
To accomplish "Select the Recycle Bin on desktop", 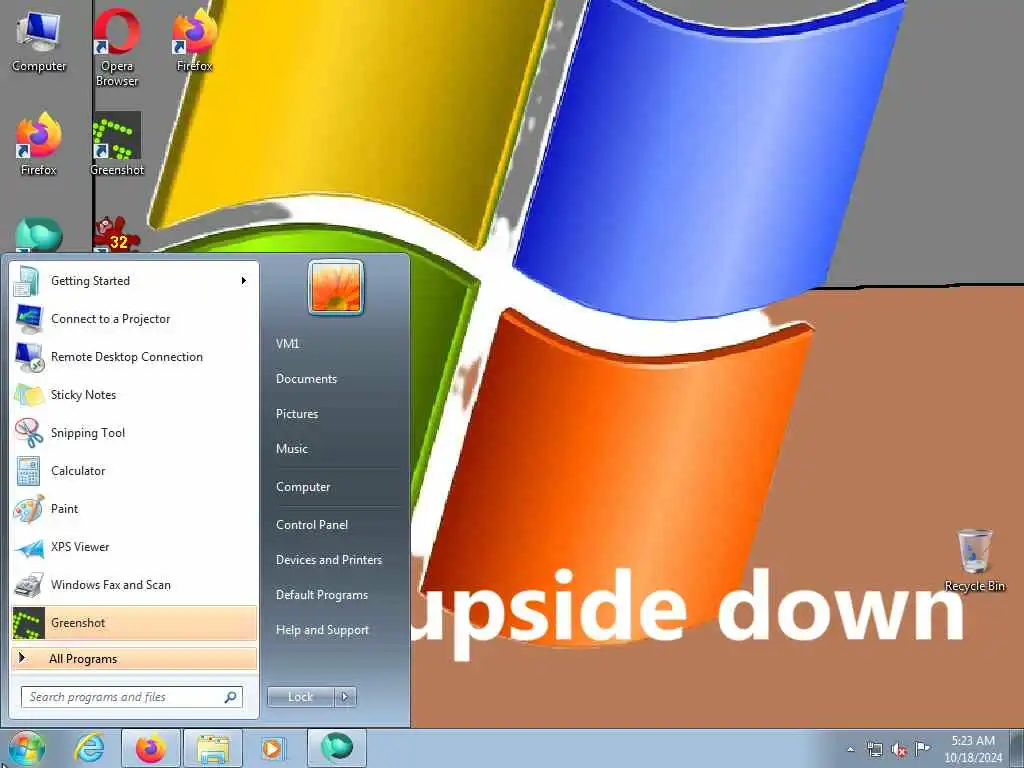I will point(975,560).
